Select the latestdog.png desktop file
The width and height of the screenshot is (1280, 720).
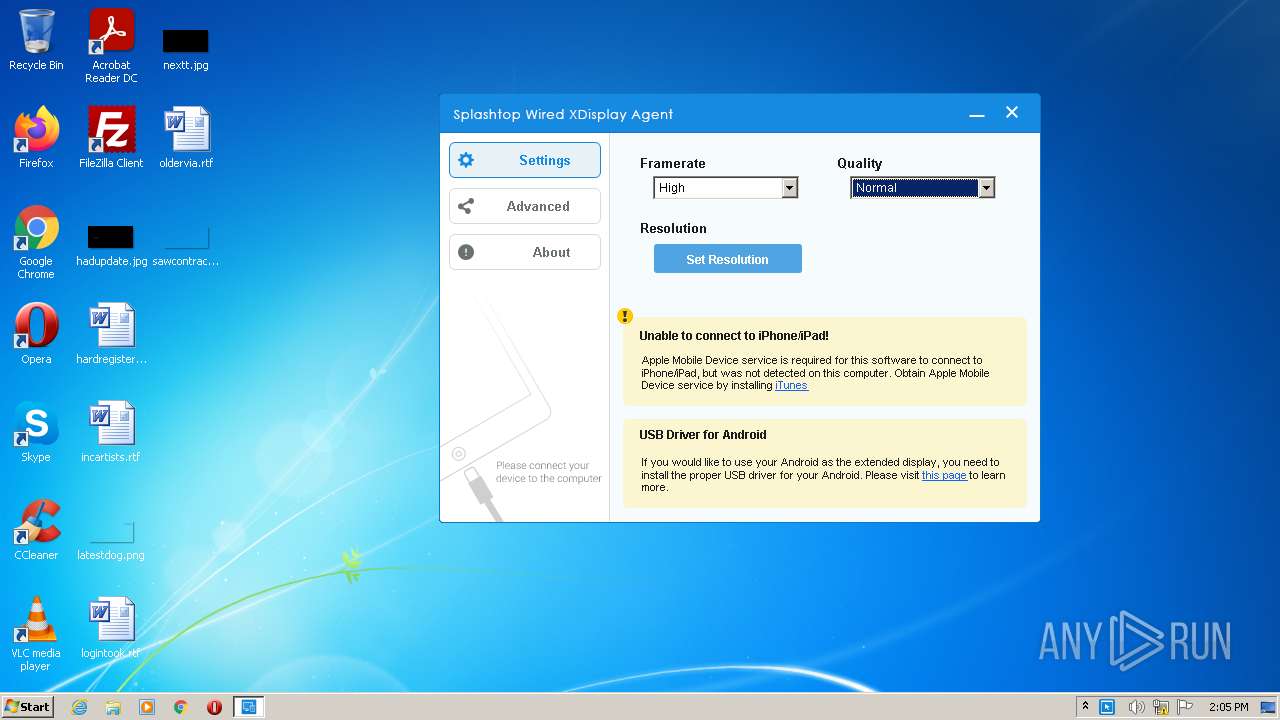[111, 540]
